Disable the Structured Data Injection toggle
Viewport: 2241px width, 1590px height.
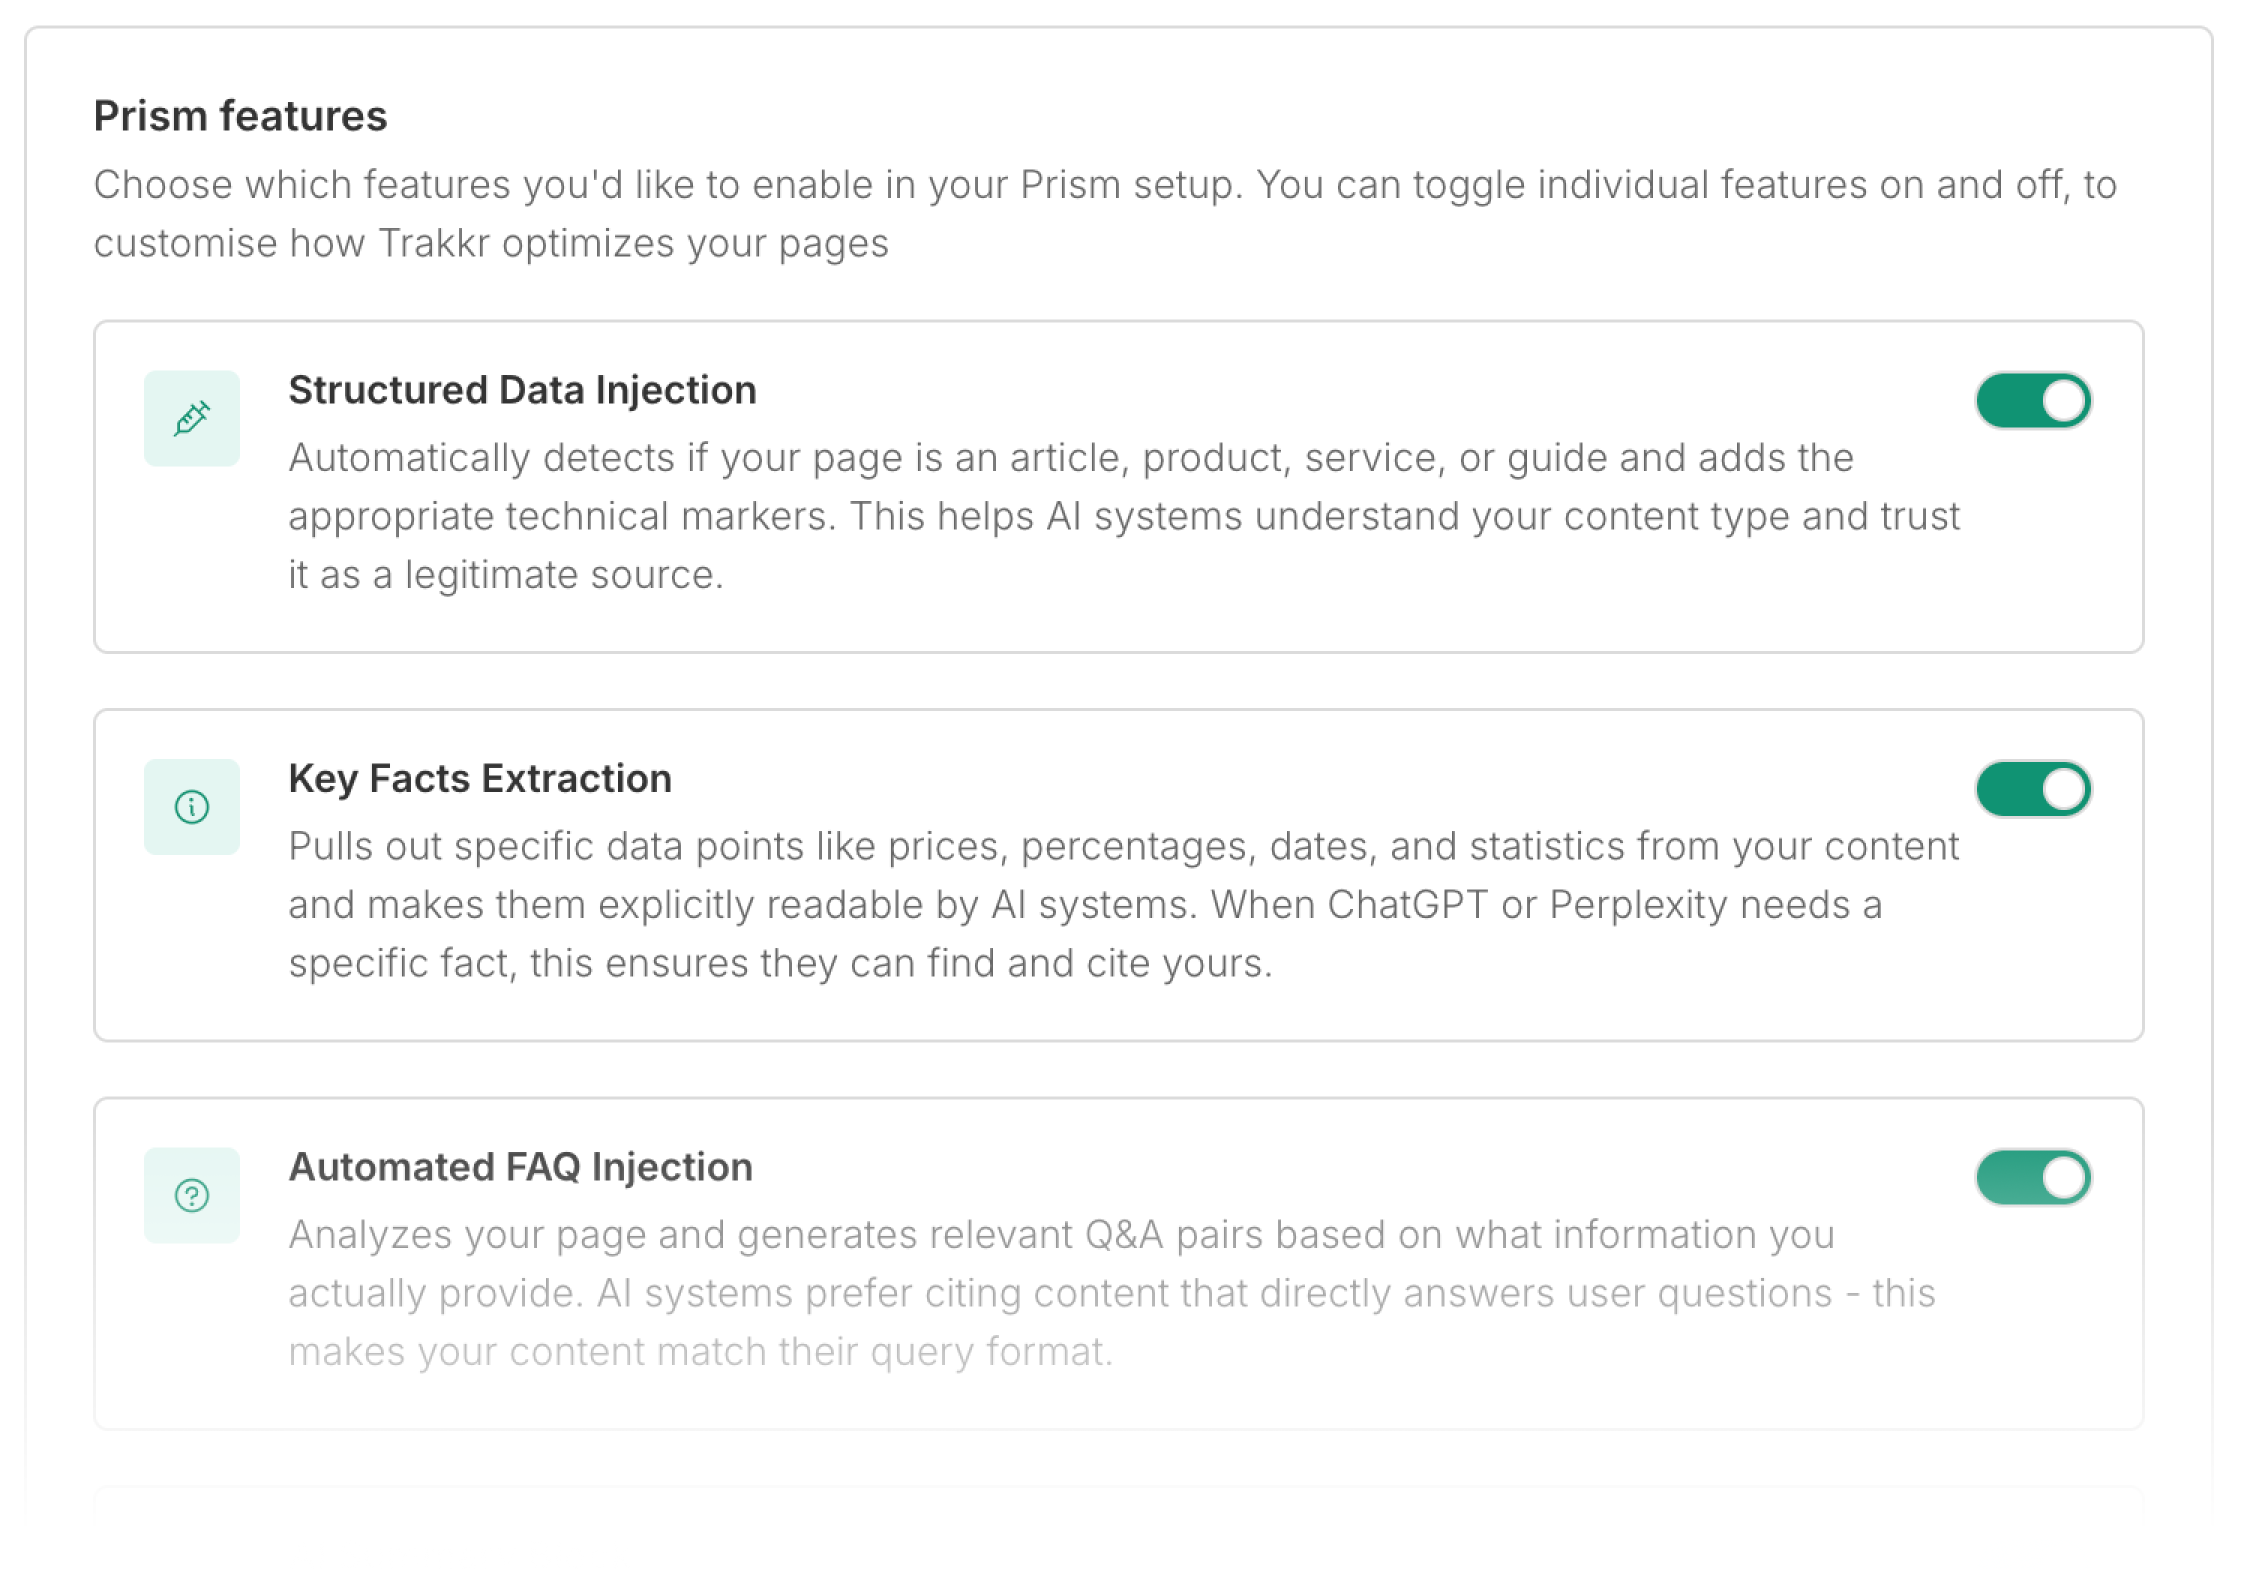coord(2033,401)
